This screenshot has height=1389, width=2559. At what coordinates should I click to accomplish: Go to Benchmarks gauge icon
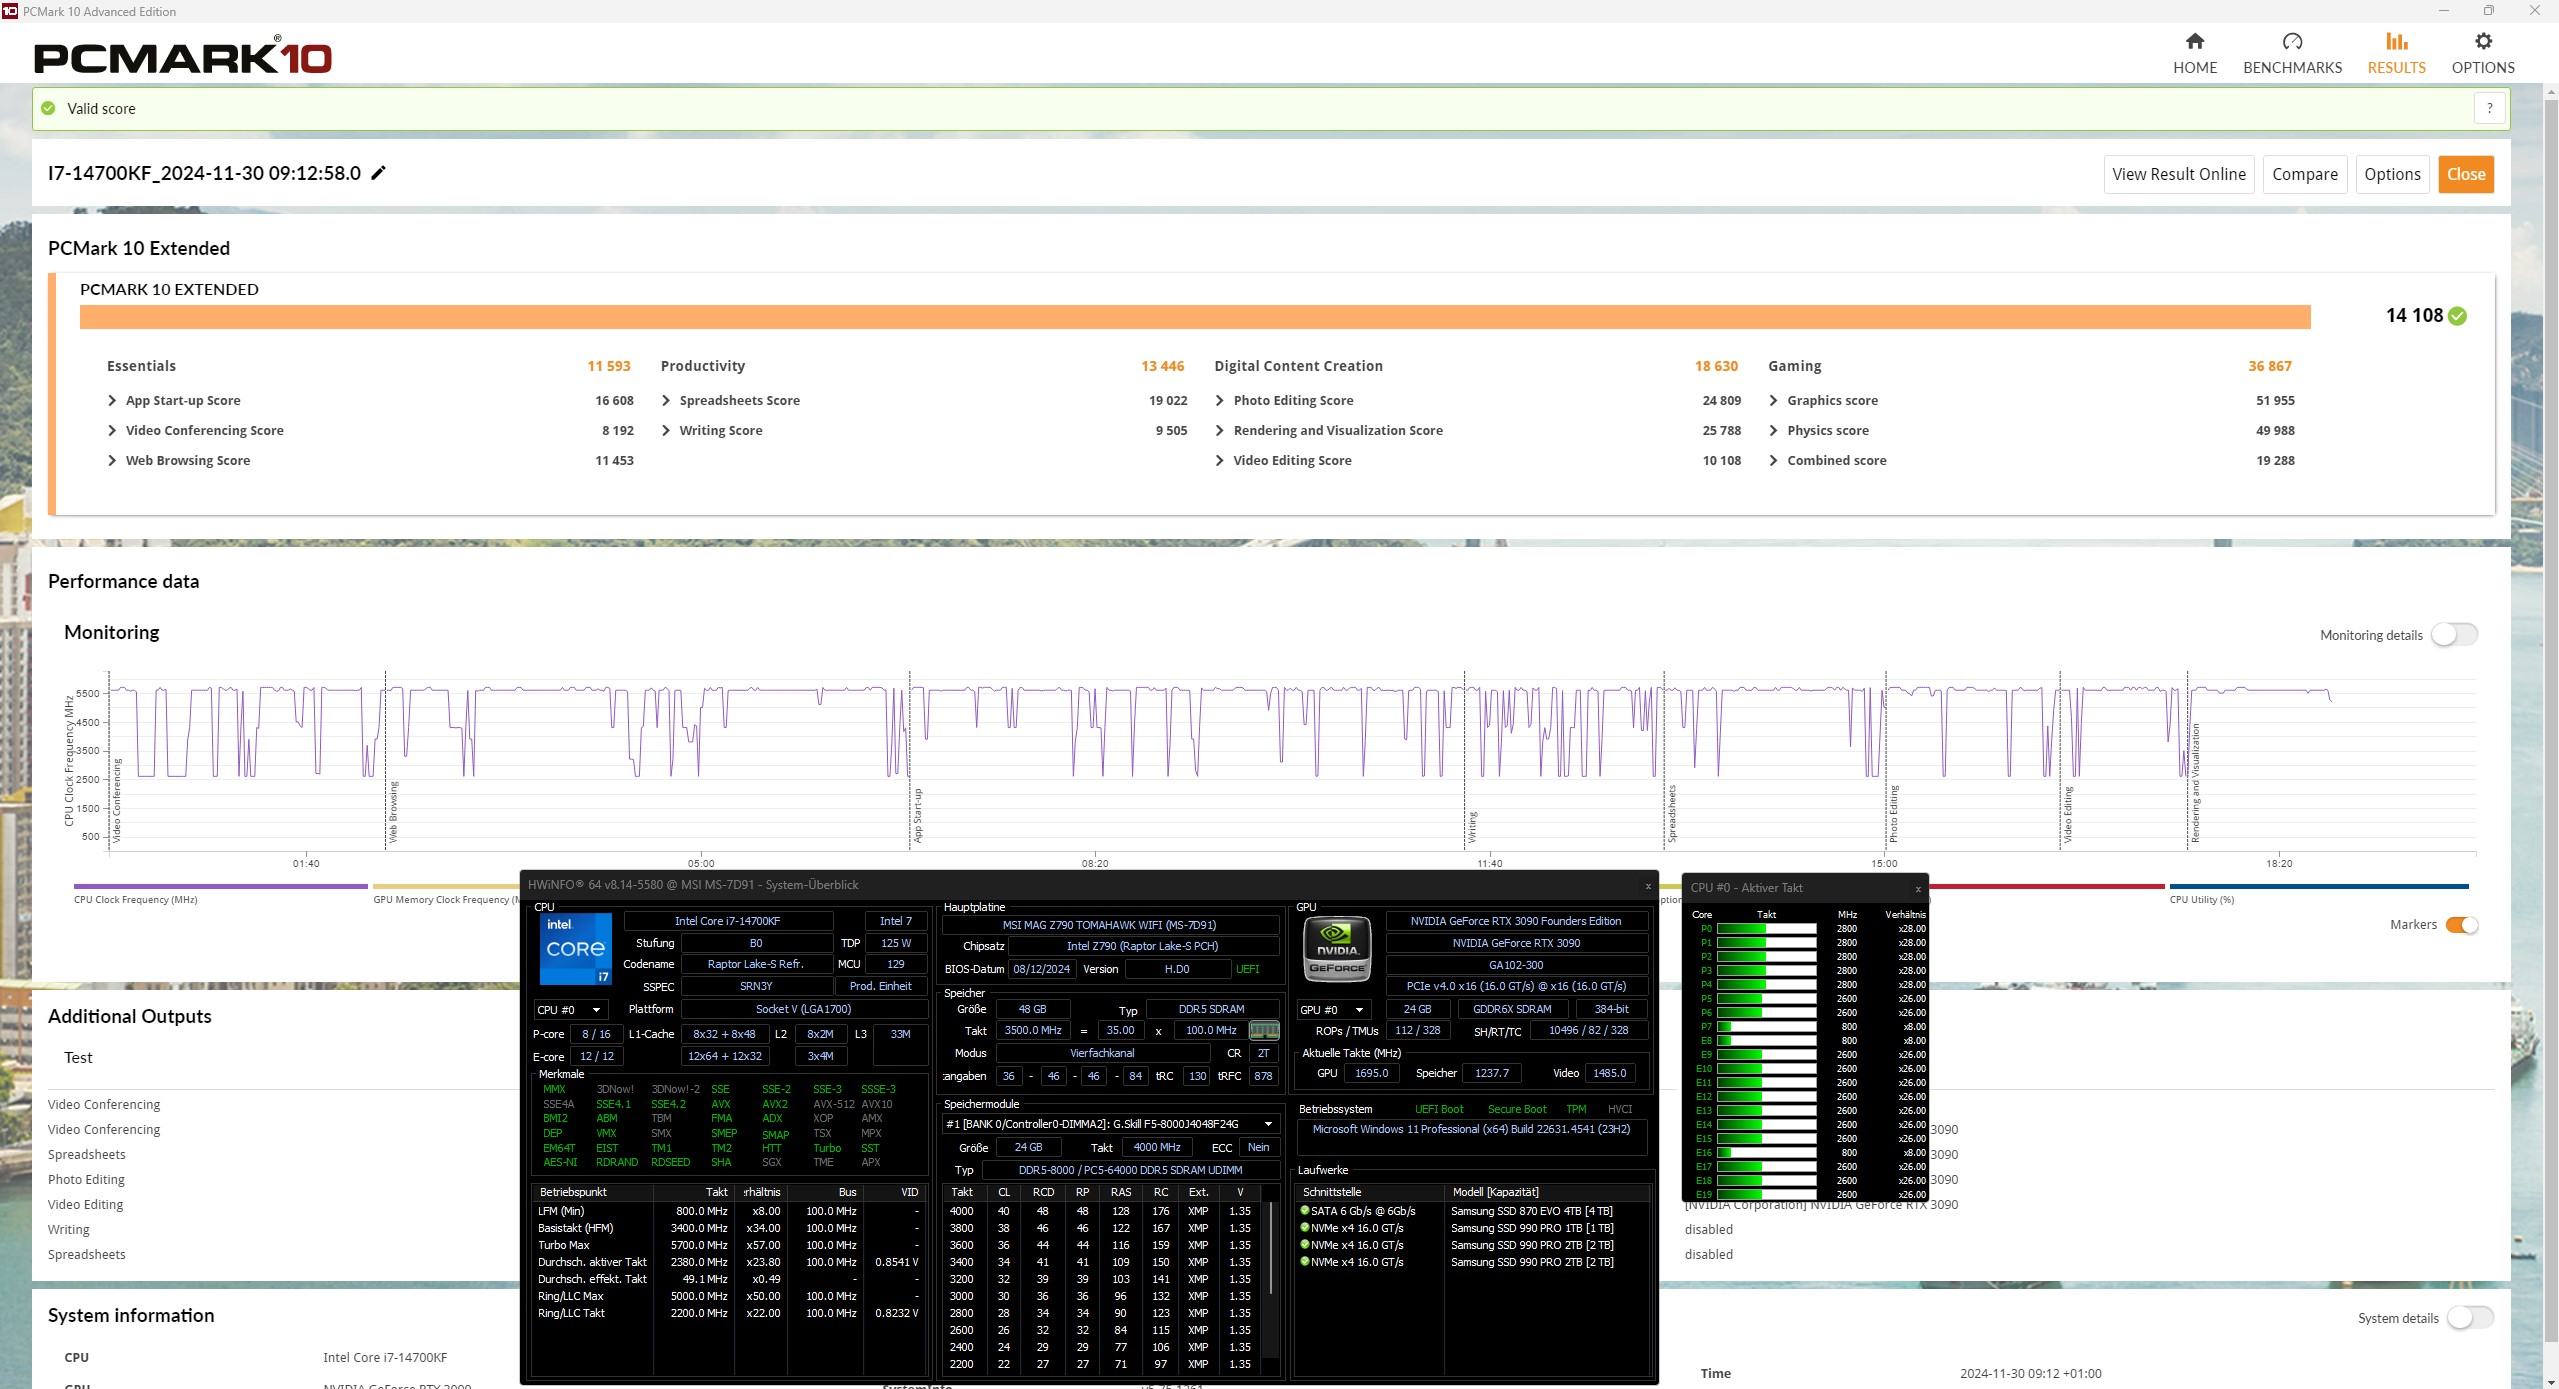2291,42
